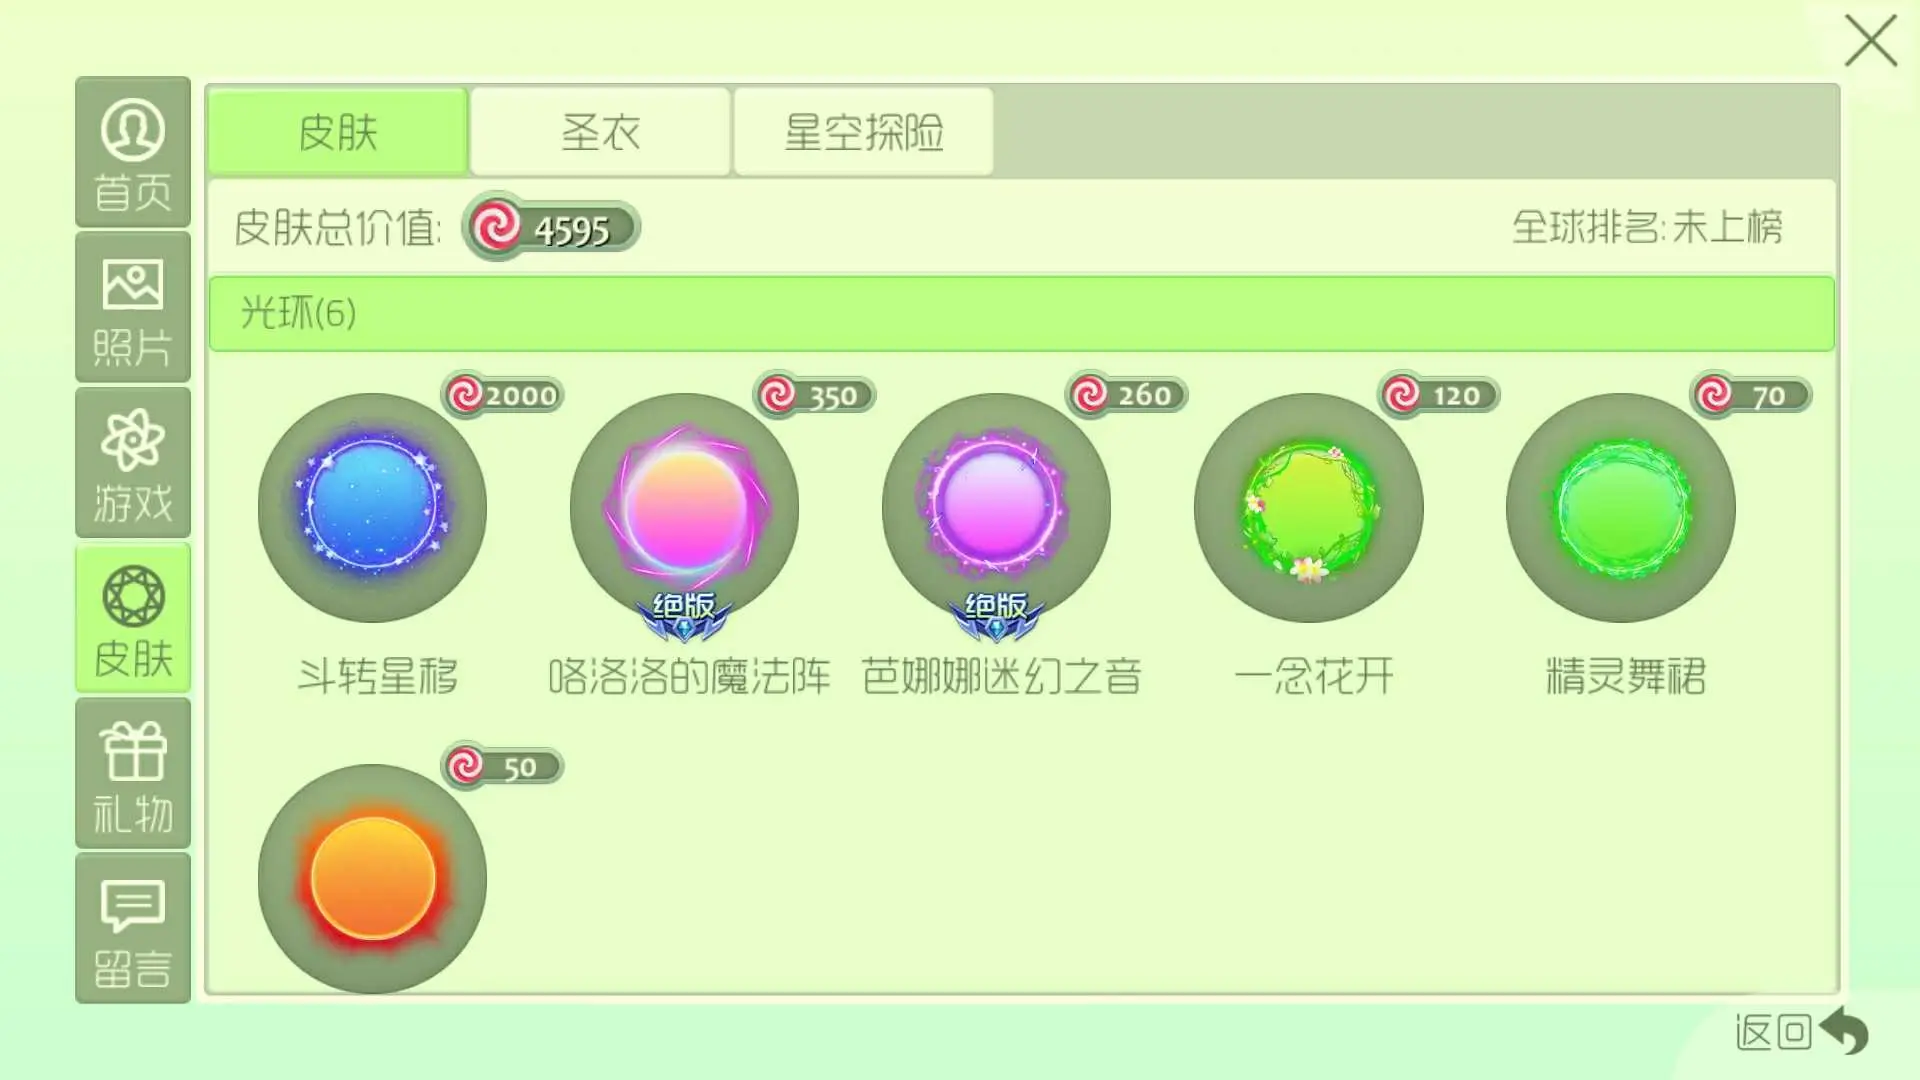1920x1080 pixels.
Task: Switch to the 星空探险 tab
Action: (864, 132)
